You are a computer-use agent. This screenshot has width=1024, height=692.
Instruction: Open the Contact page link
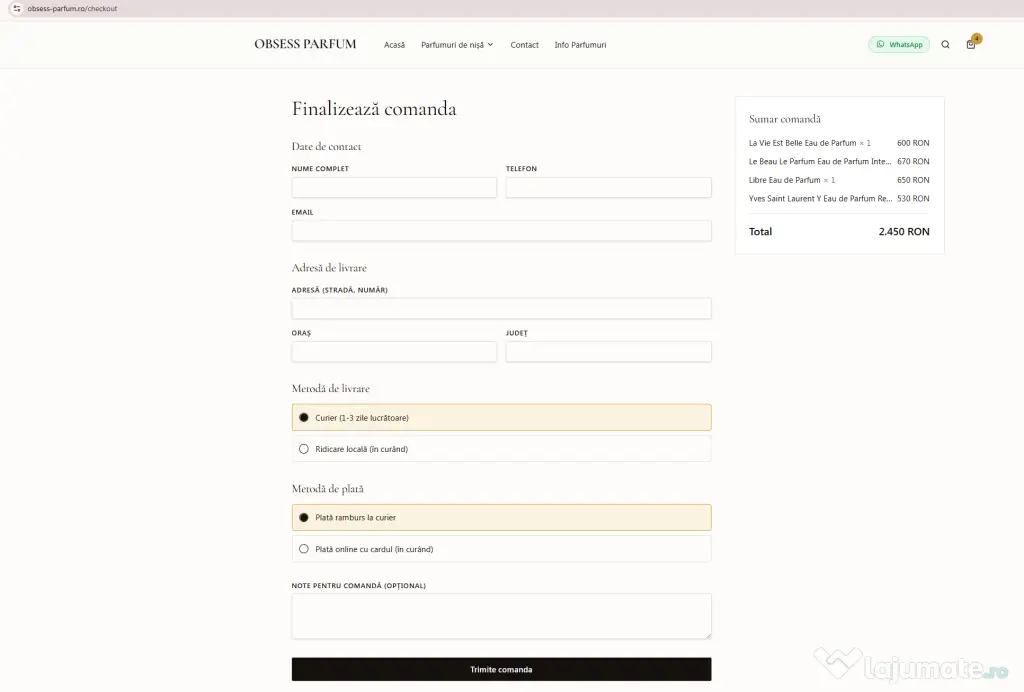click(524, 45)
